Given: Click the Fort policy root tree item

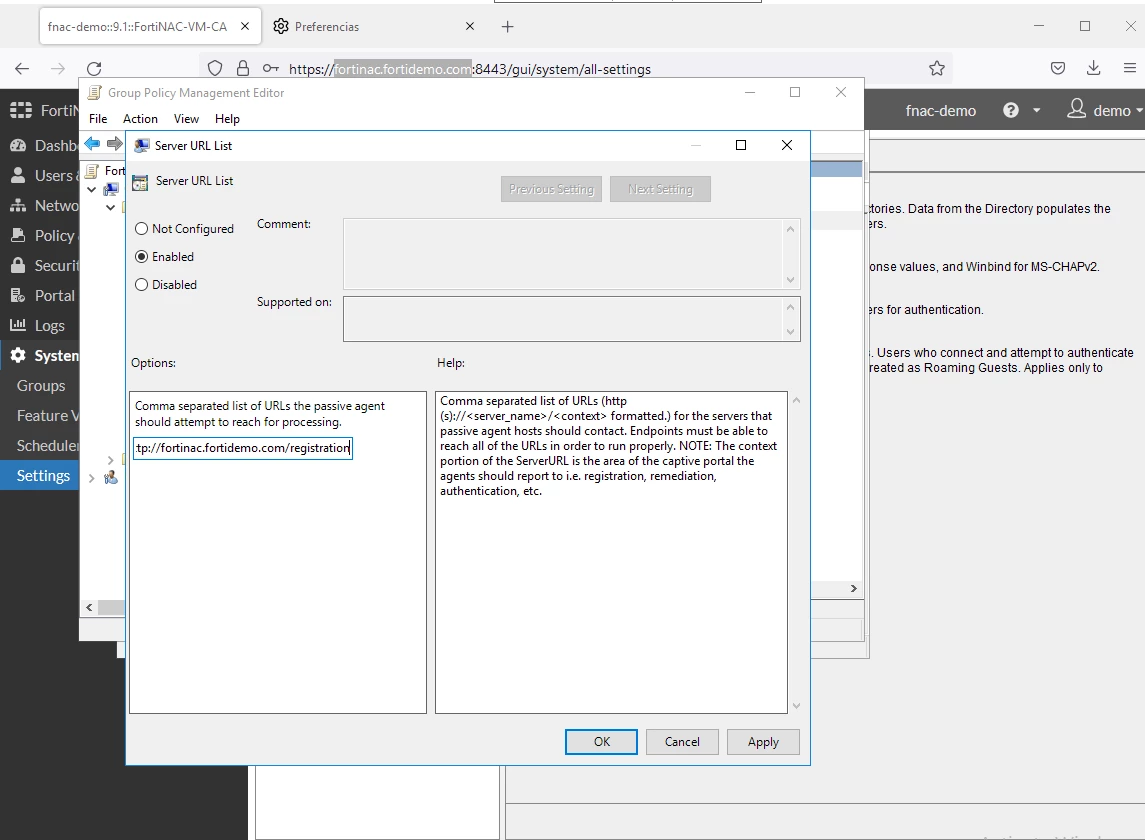Looking at the screenshot, I should point(106,171).
